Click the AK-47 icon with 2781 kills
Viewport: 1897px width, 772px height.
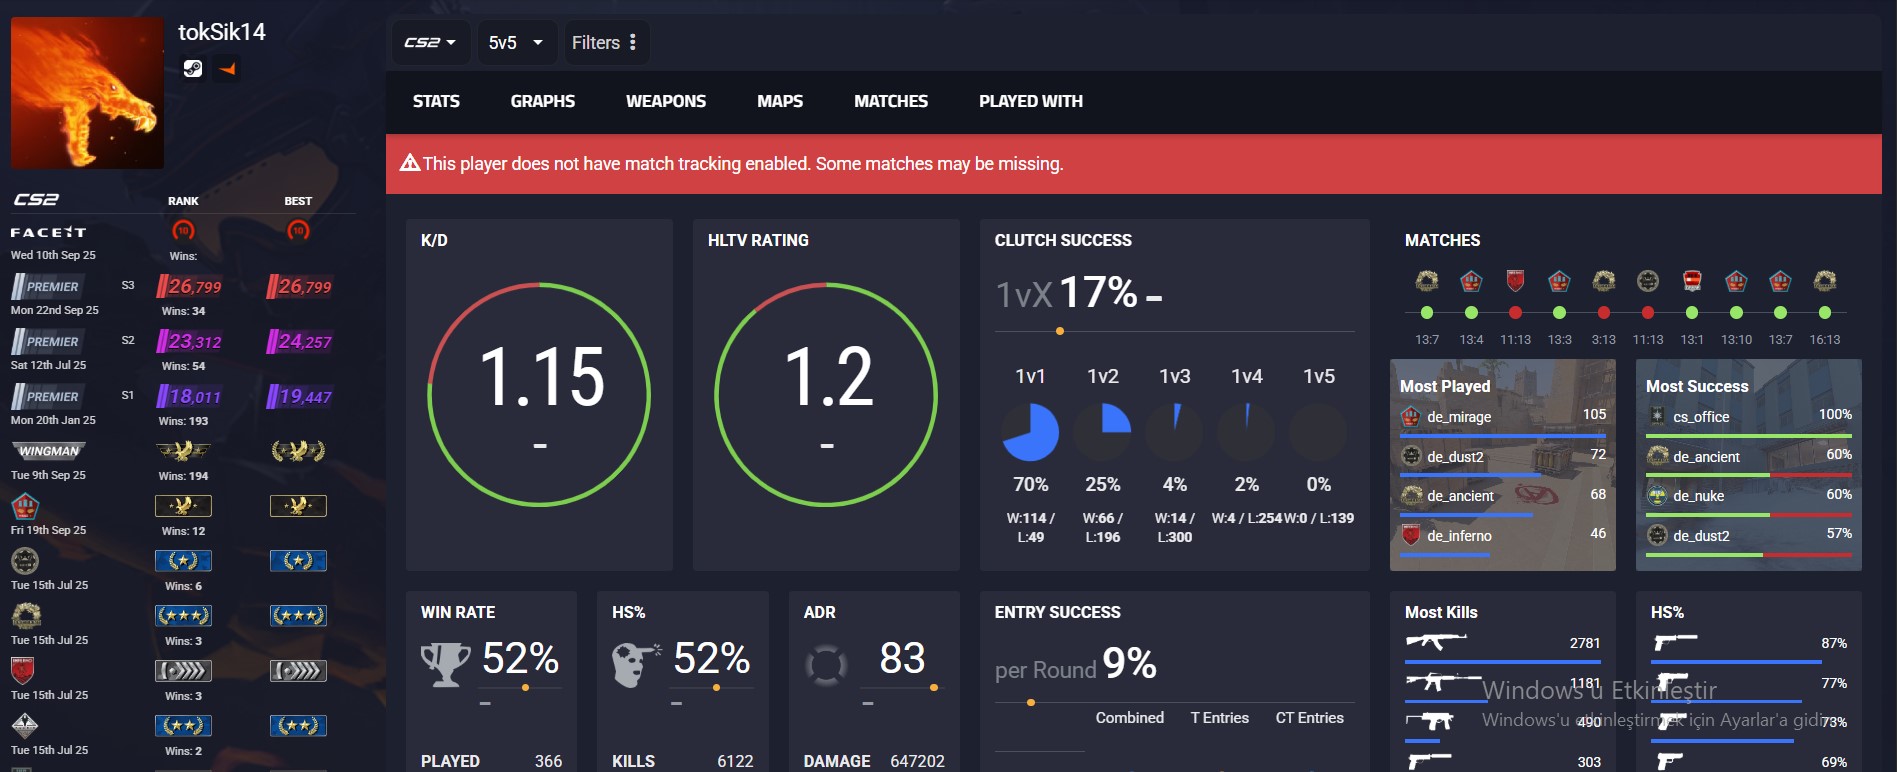point(1436,642)
